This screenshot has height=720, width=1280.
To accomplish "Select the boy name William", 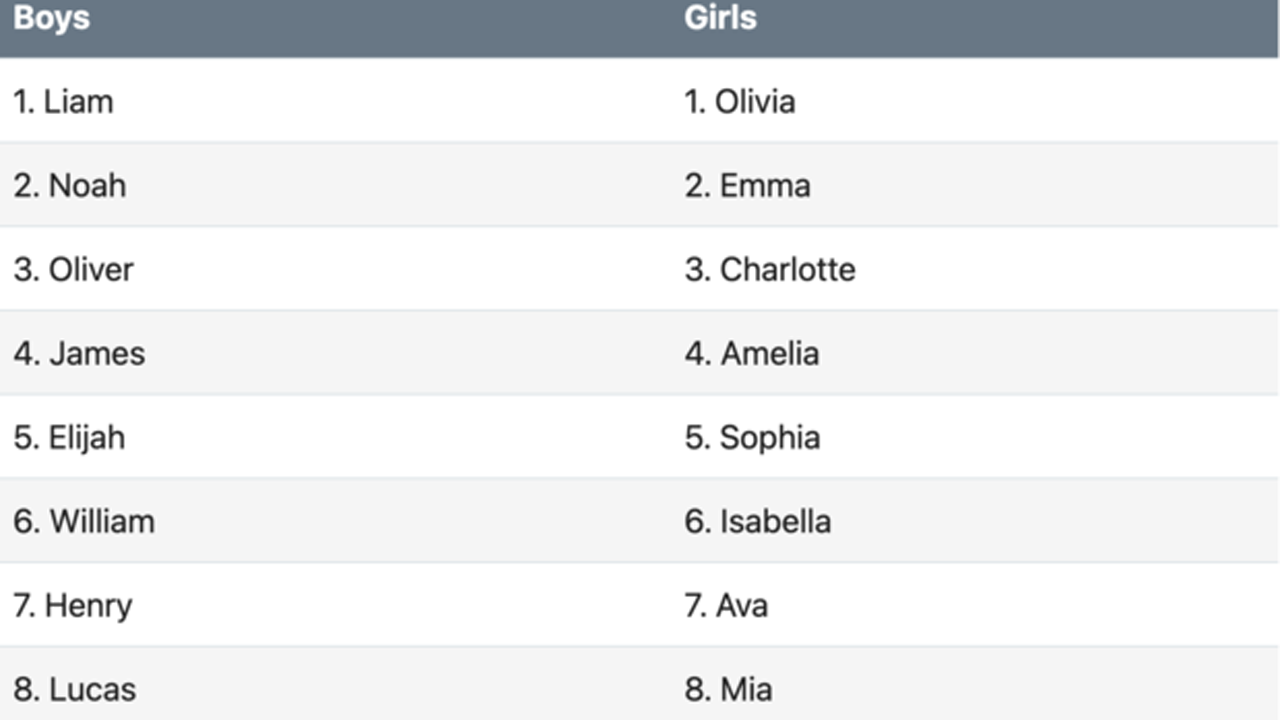I will 102,521.
